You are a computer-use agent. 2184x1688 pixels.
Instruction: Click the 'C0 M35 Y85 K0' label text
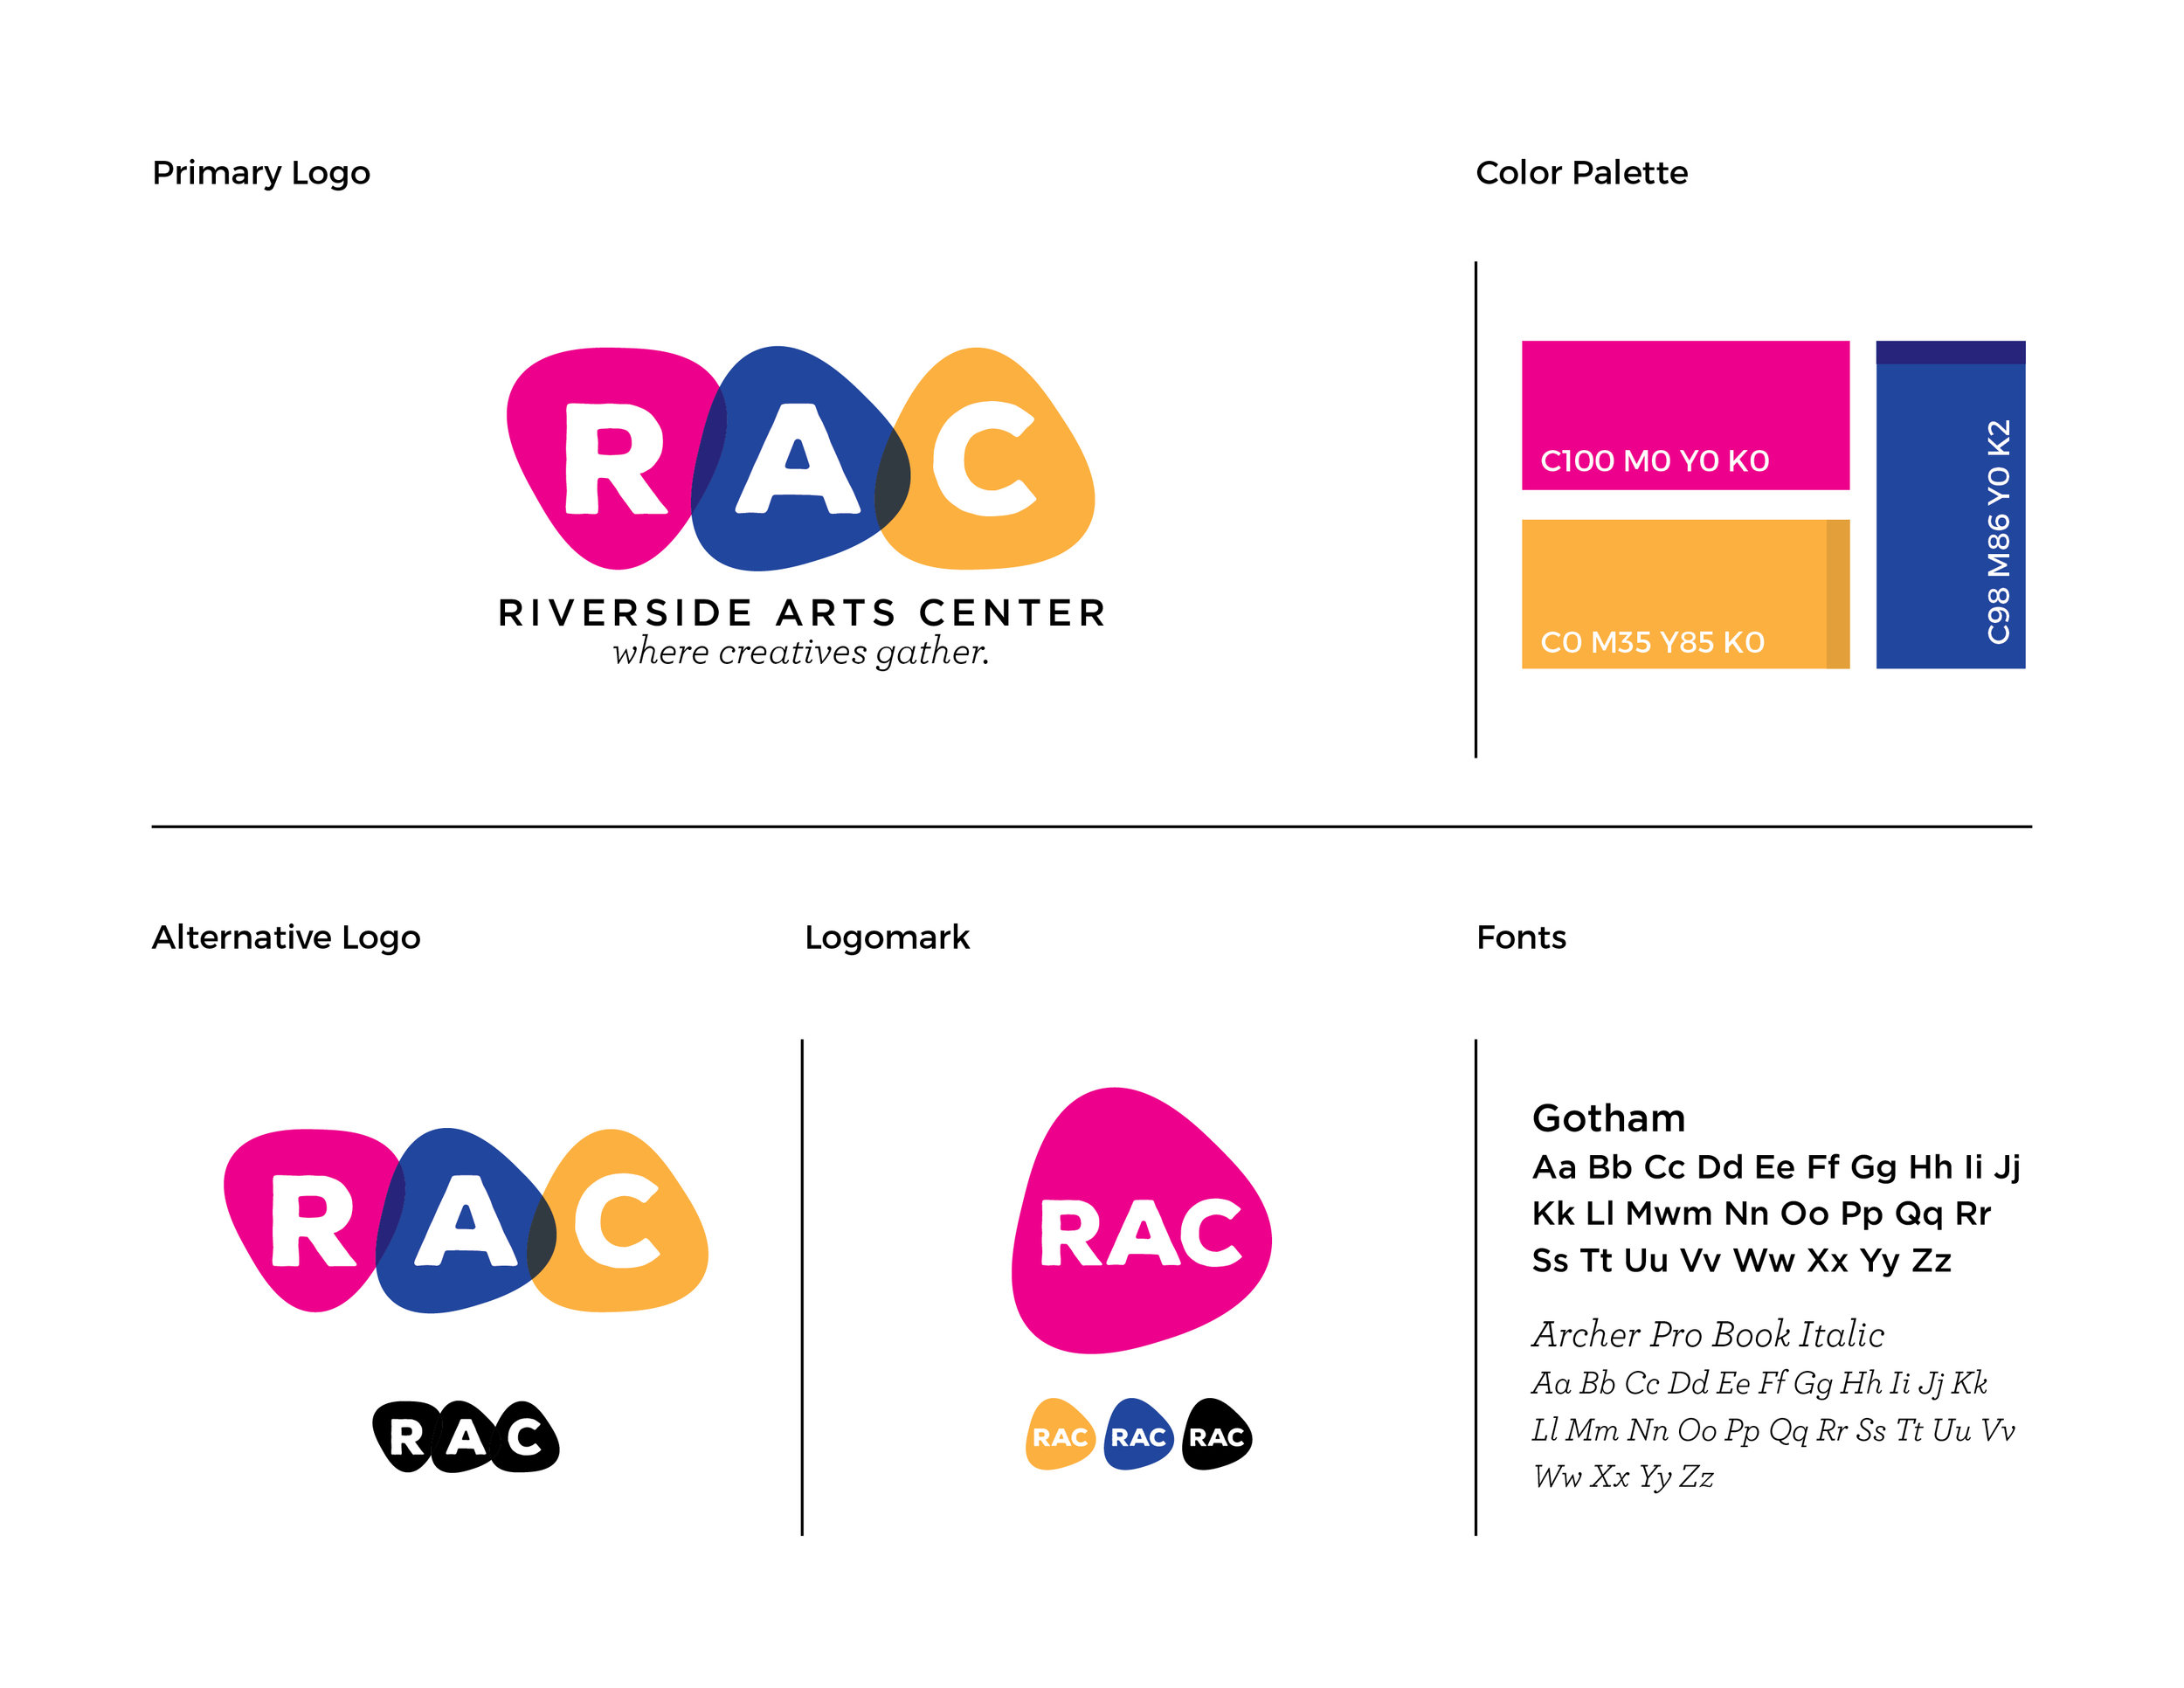click(x=1652, y=642)
